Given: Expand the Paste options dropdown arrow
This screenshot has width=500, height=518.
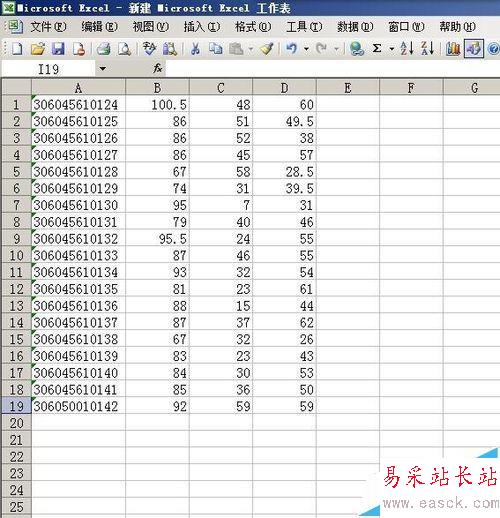Looking at the screenshot, I should [x=251, y=49].
